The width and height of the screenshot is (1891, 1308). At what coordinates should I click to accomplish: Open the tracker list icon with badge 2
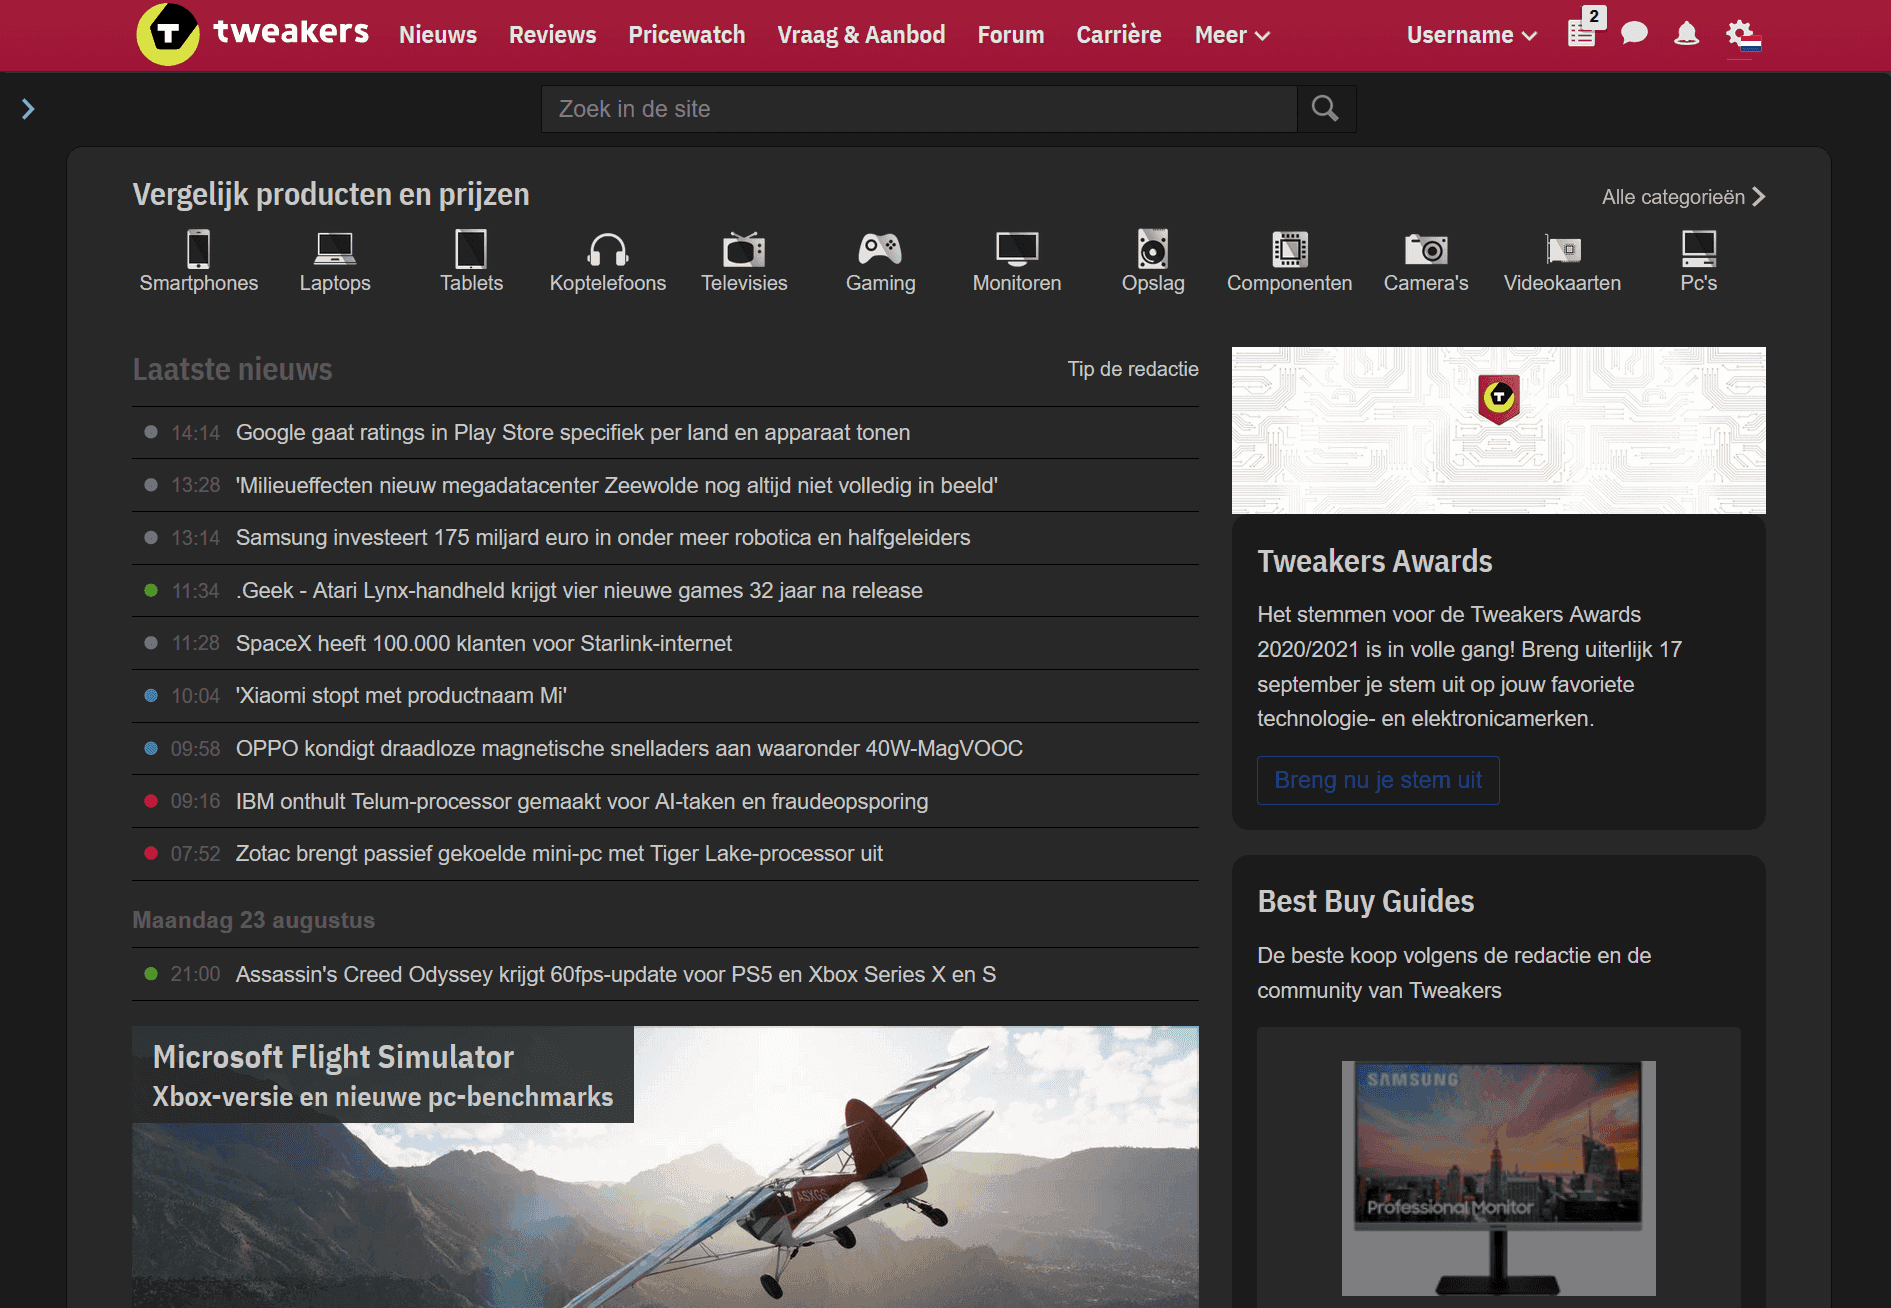pyautogui.click(x=1583, y=32)
